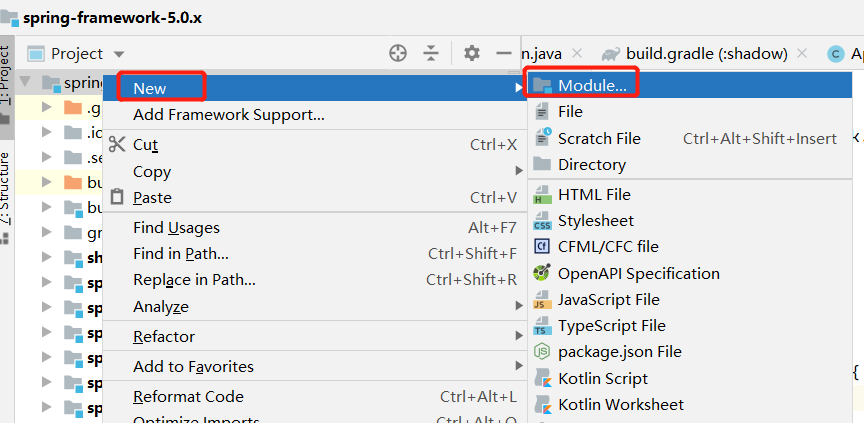The width and height of the screenshot is (864, 423).
Task: Click the gr folder icon
Action: pyautogui.click(x=72, y=232)
